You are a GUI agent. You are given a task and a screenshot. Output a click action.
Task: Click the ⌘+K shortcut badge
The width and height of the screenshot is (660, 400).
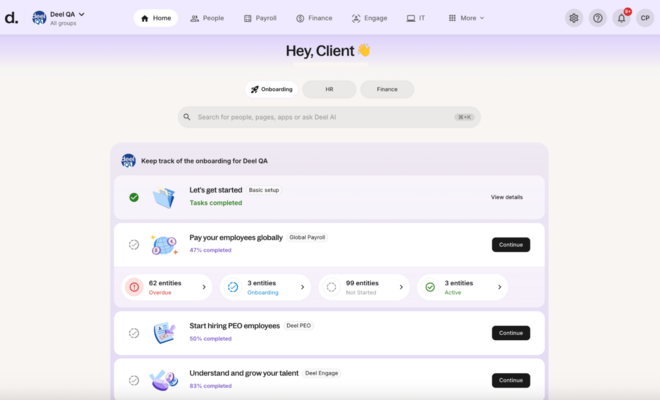[465, 117]
